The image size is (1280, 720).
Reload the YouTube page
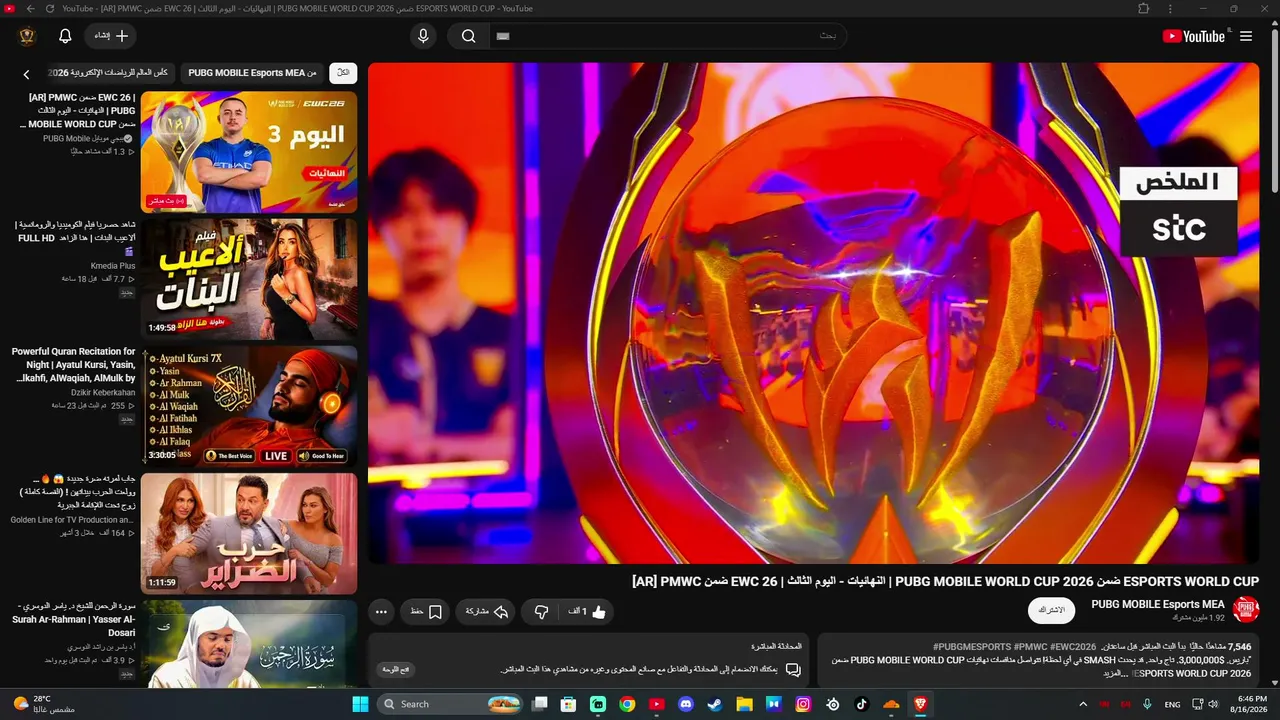[x=50, y=8]
